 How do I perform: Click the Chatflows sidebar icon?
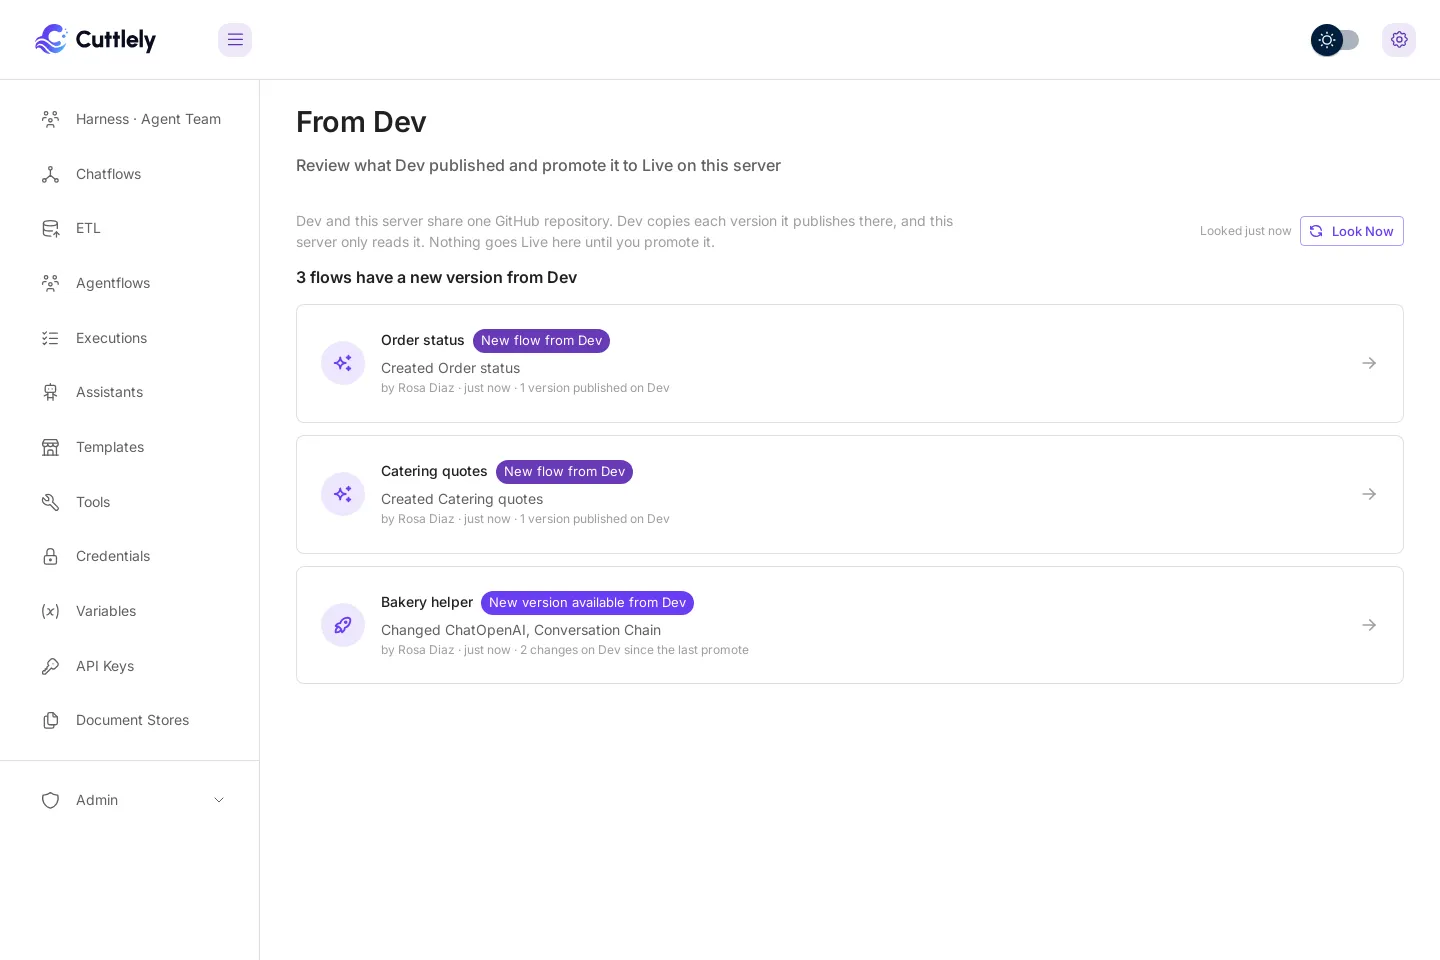[x=50, y=174]
